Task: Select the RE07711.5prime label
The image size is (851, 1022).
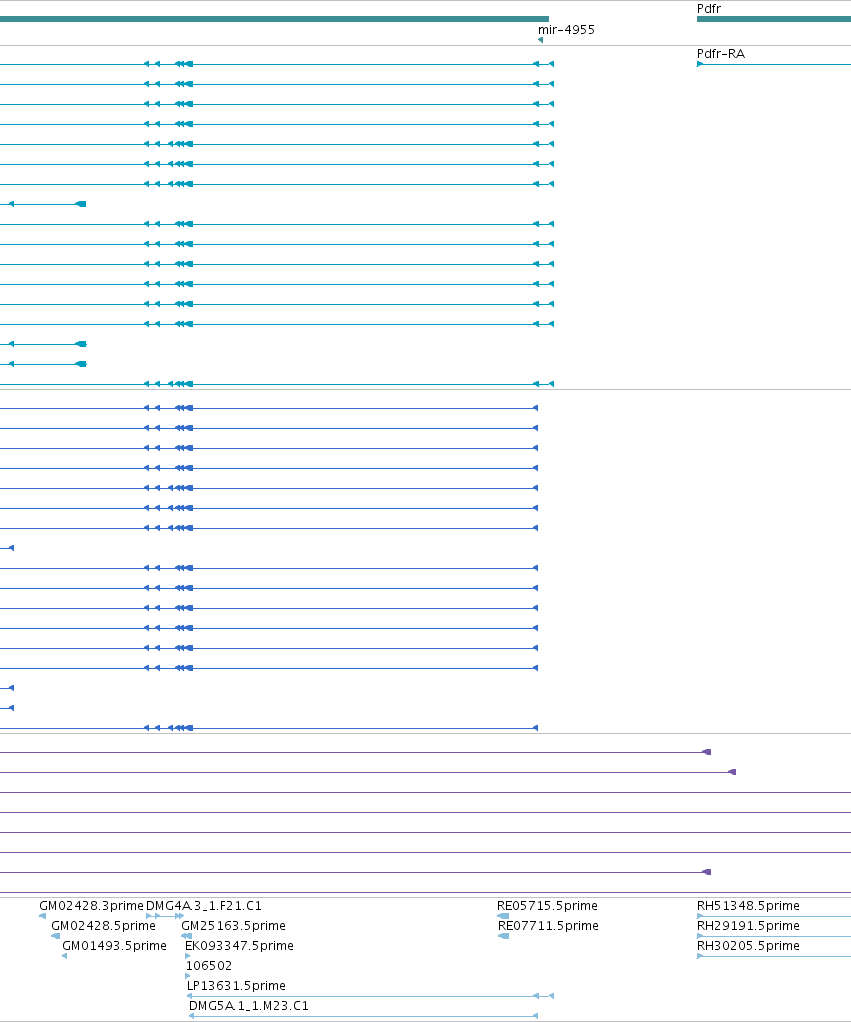Action: pos(548,926)
